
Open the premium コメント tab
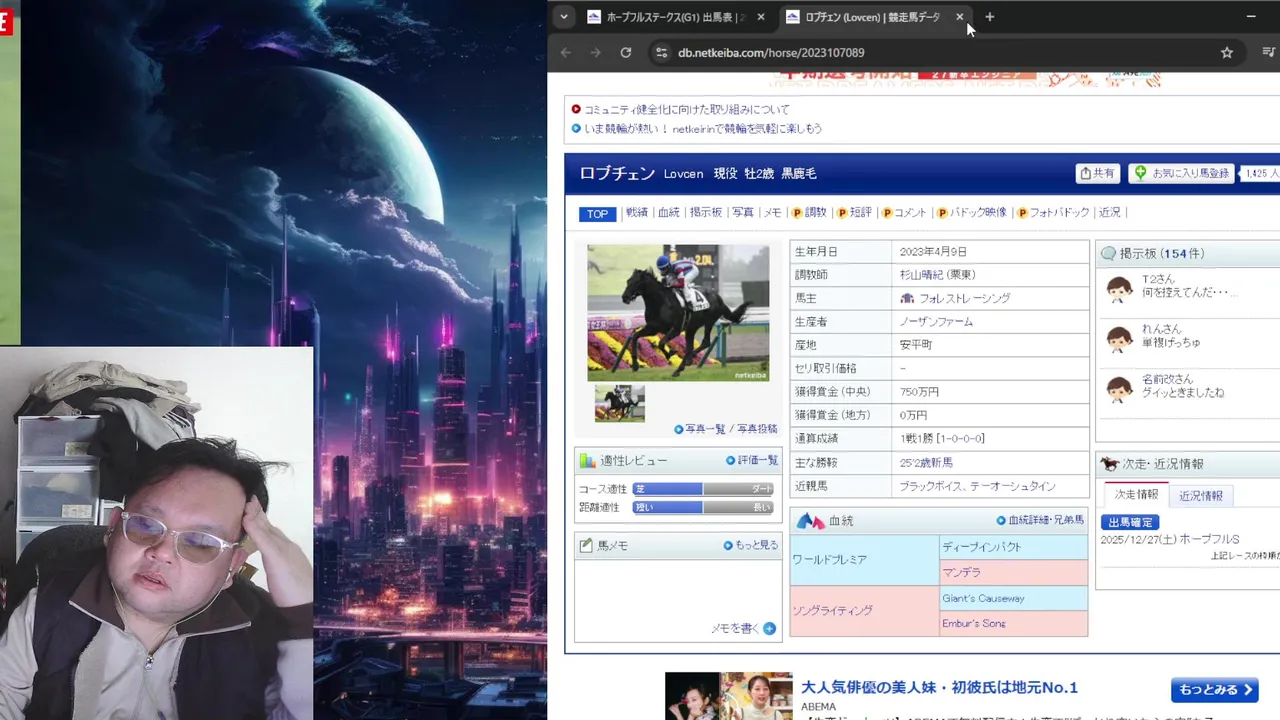pos(905,213)
